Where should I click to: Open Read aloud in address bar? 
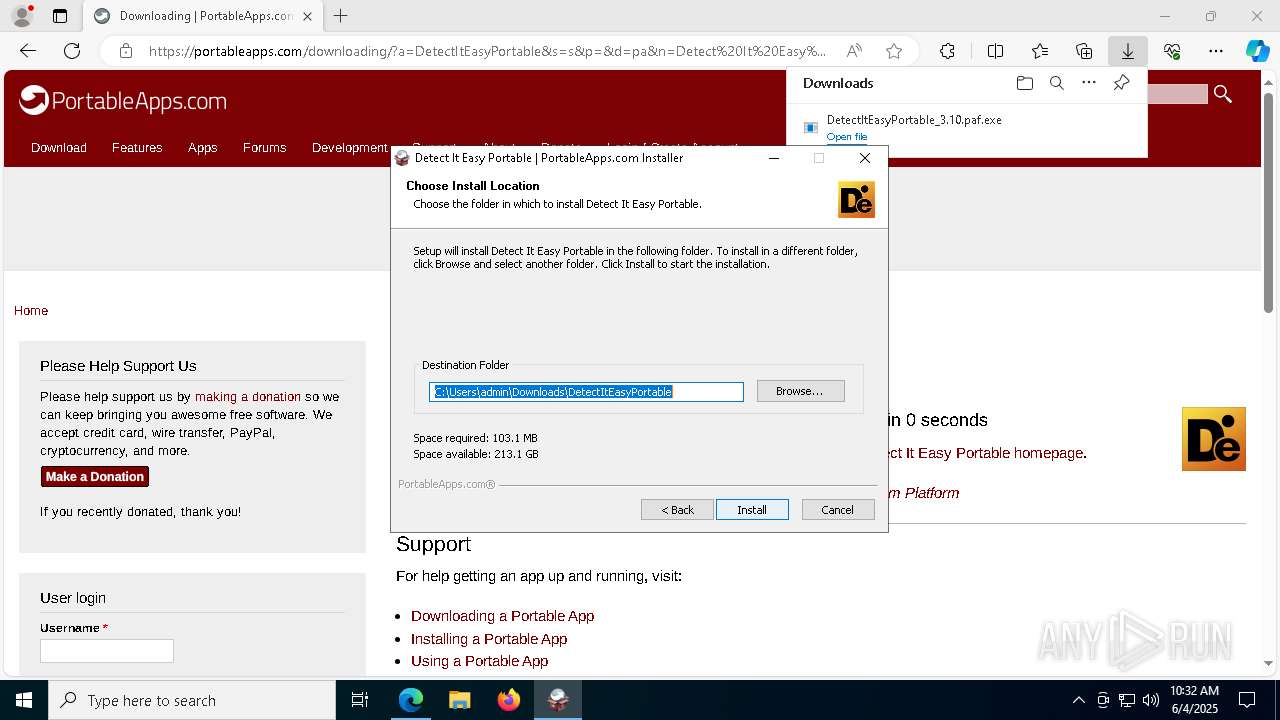click(x=854, y=51)
